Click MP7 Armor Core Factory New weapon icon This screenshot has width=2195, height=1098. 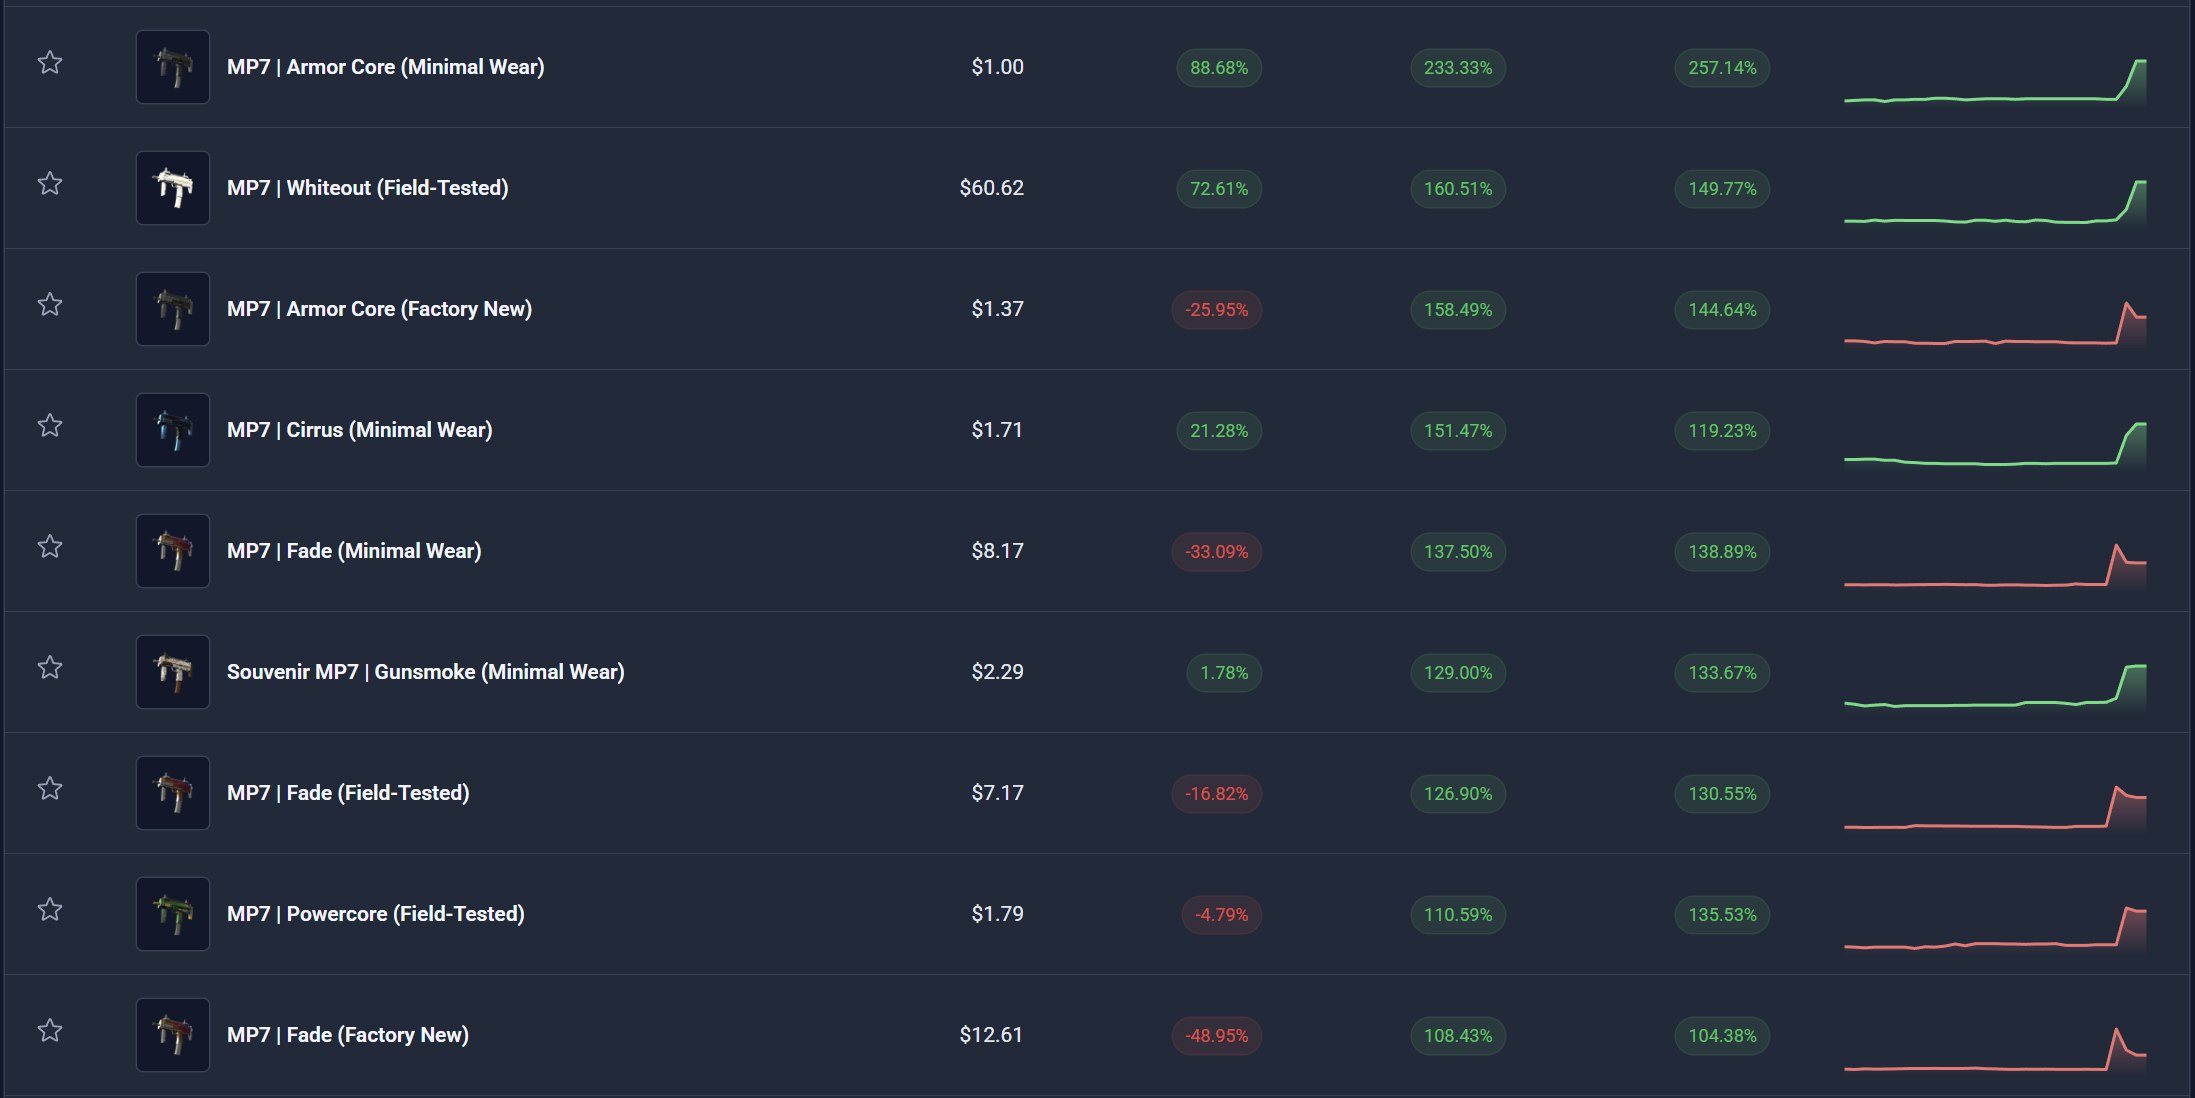173,309
